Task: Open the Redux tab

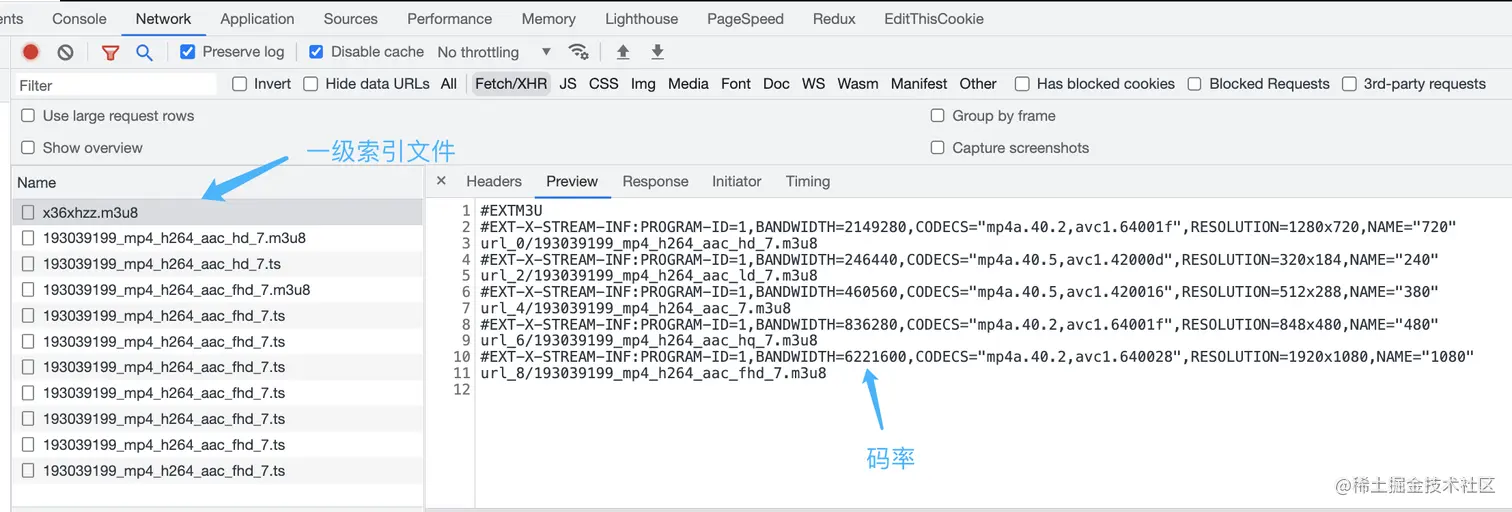Action: pos(834,19)
